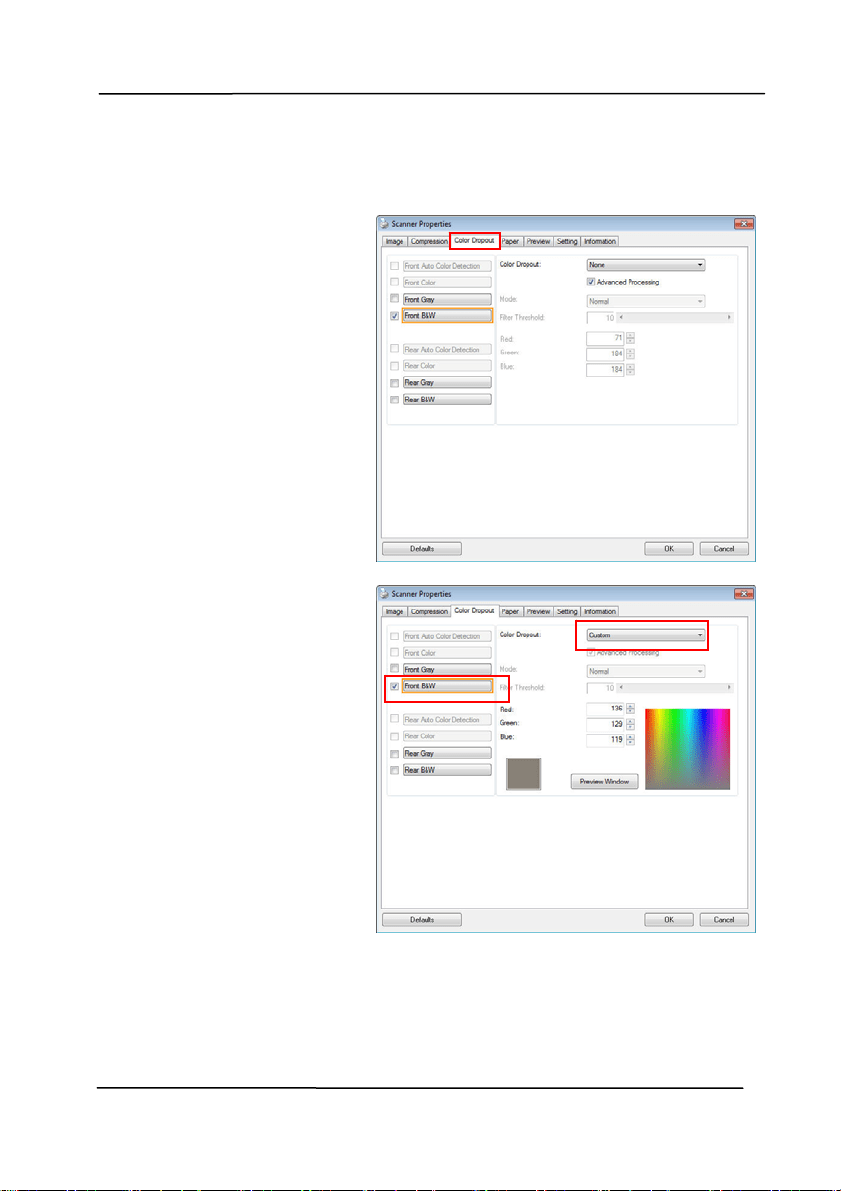Click Green stepper arrows in lower dialog
841x1191 pixels.
(631, 725)
